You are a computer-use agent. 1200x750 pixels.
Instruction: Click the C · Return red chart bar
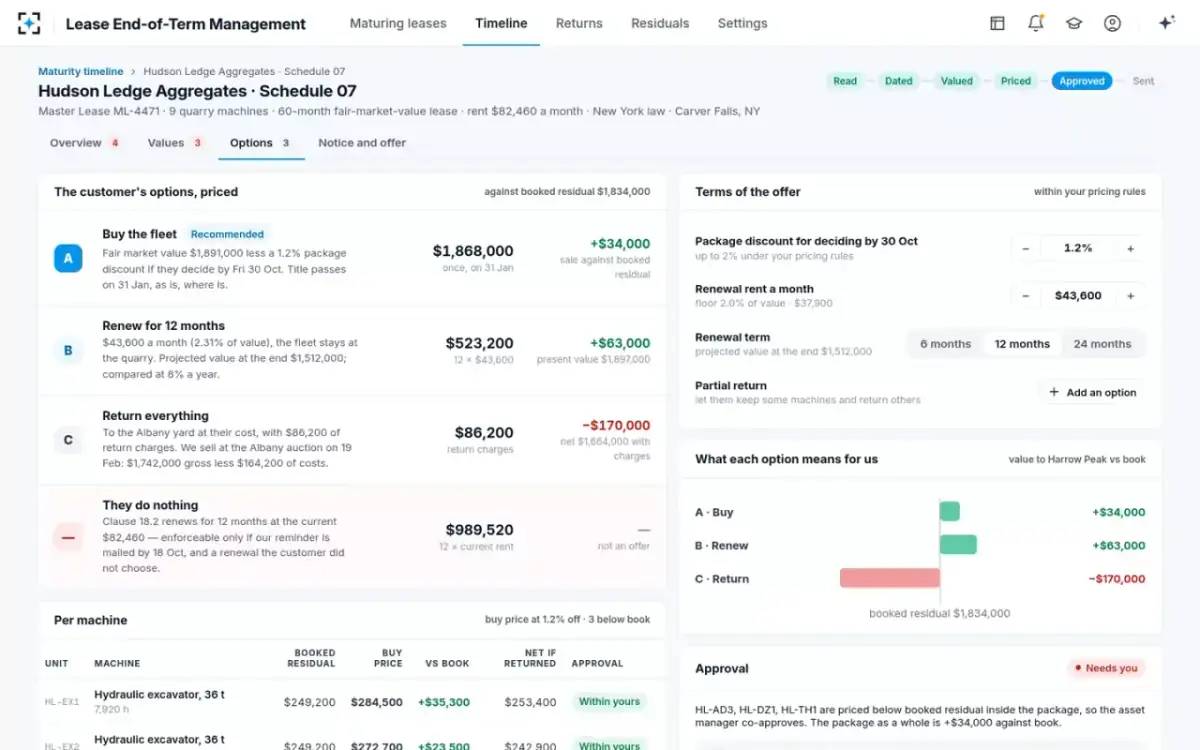pos(890,578)
